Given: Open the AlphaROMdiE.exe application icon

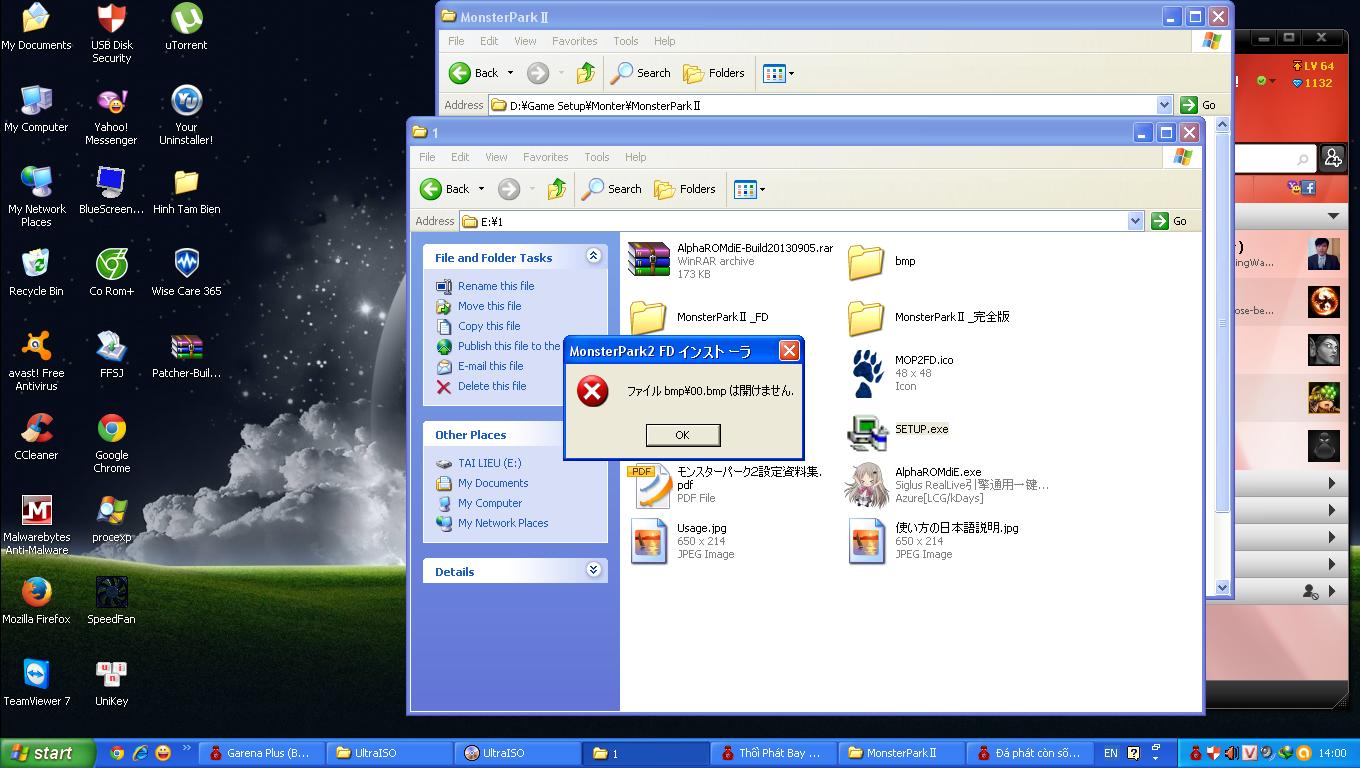Looking at the screenshot, I should point(867,485).
